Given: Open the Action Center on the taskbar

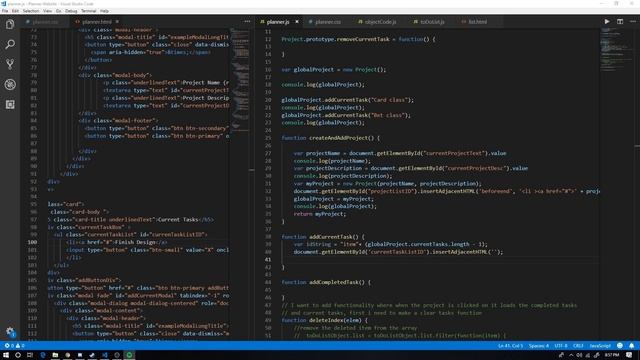Looking at the screenshot, I should point(629,355).
